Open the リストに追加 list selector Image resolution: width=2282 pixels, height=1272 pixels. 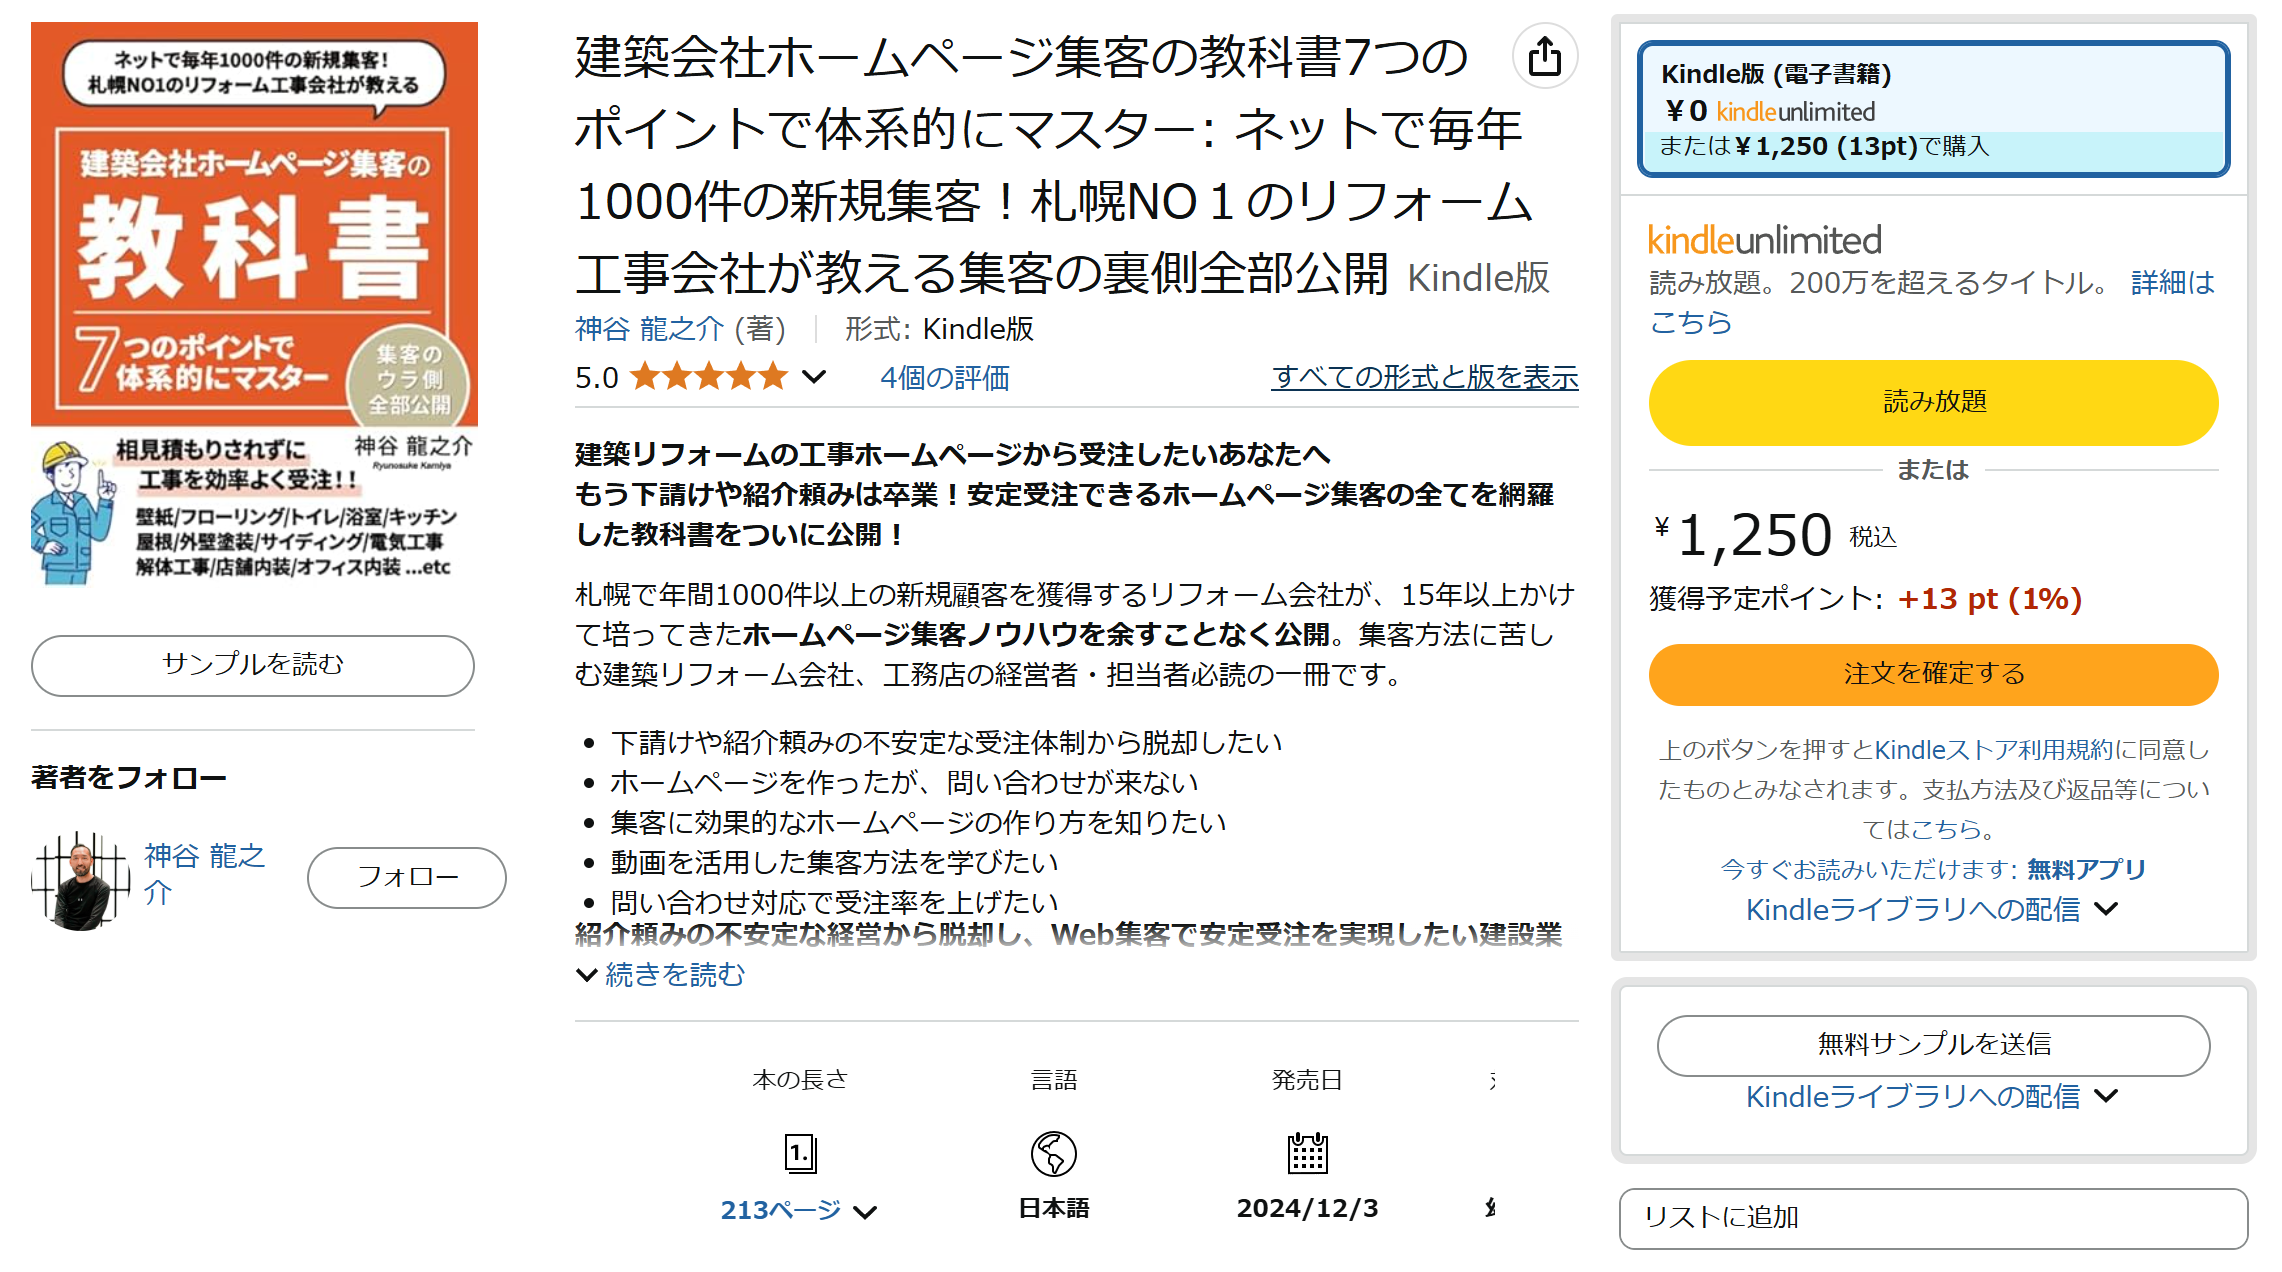pos(1932,1217)
